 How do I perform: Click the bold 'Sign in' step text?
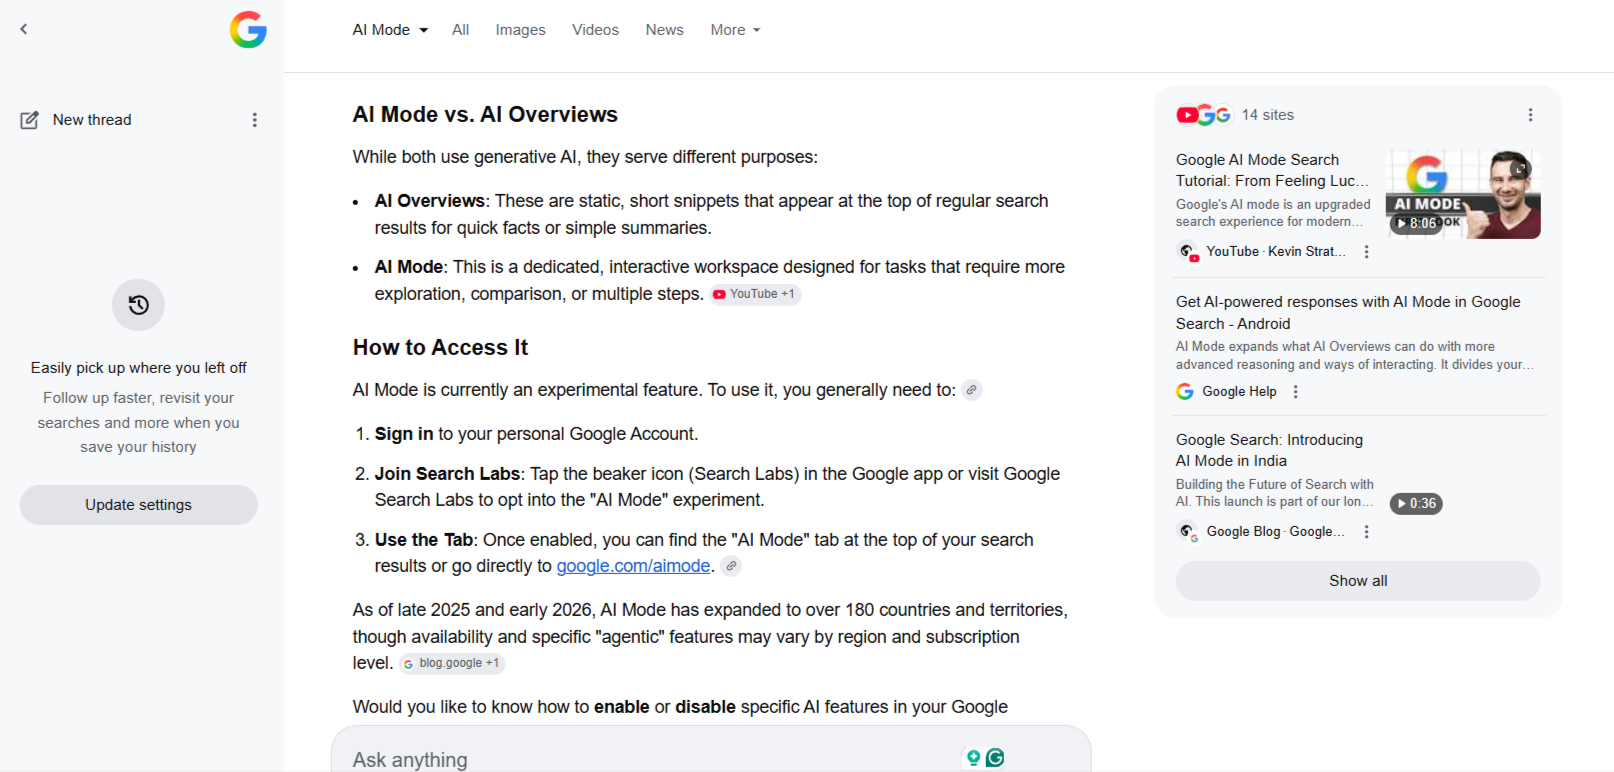(x=404, y=434)
